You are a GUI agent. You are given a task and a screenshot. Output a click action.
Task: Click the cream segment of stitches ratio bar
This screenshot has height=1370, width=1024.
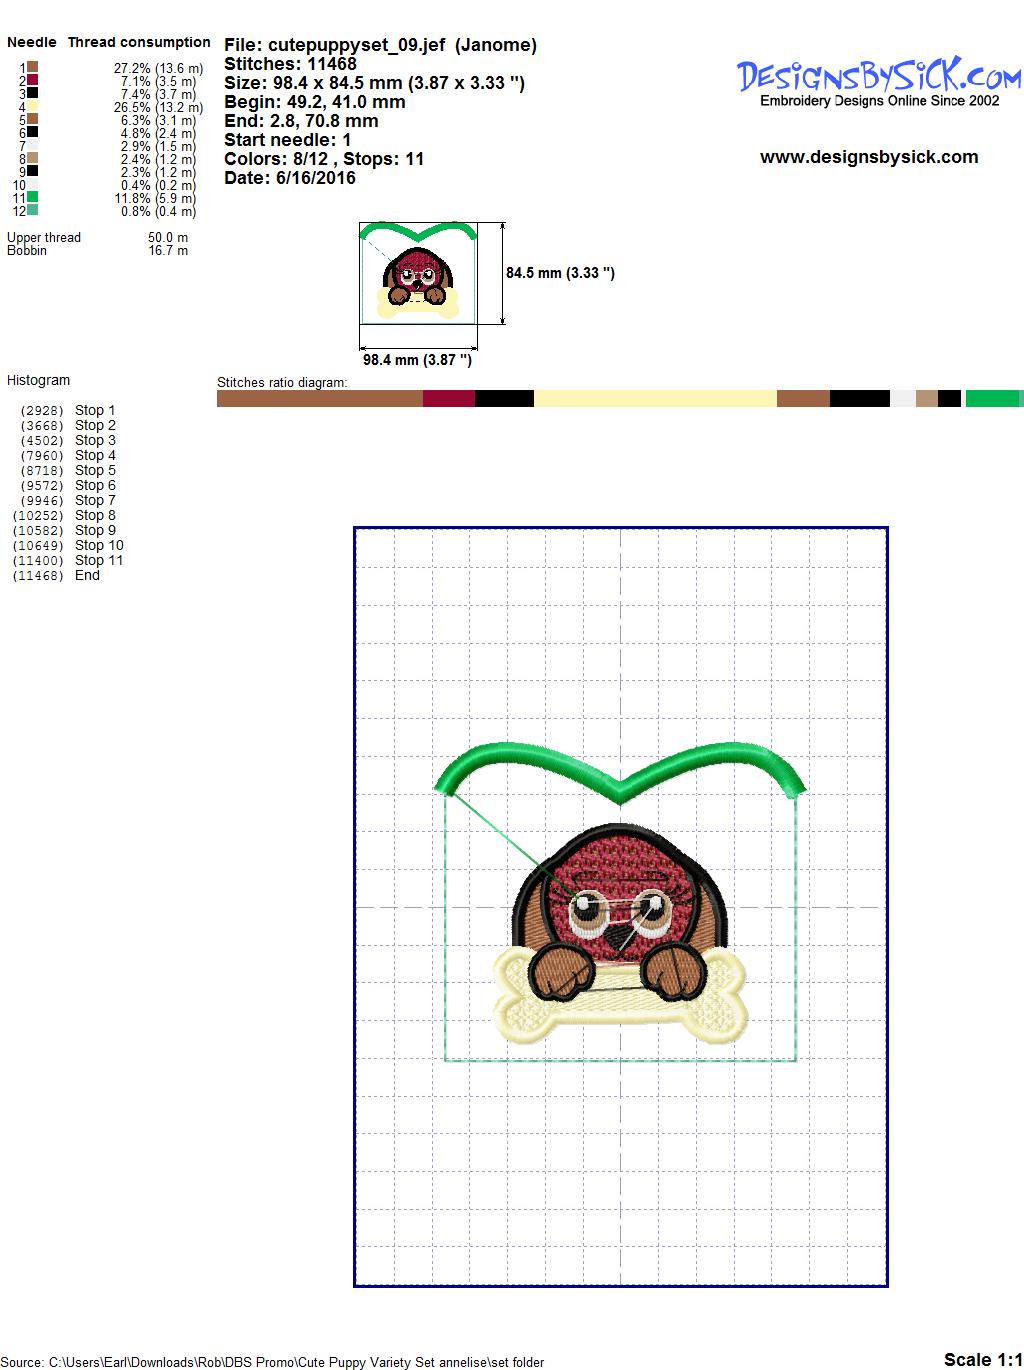(655, 399)
